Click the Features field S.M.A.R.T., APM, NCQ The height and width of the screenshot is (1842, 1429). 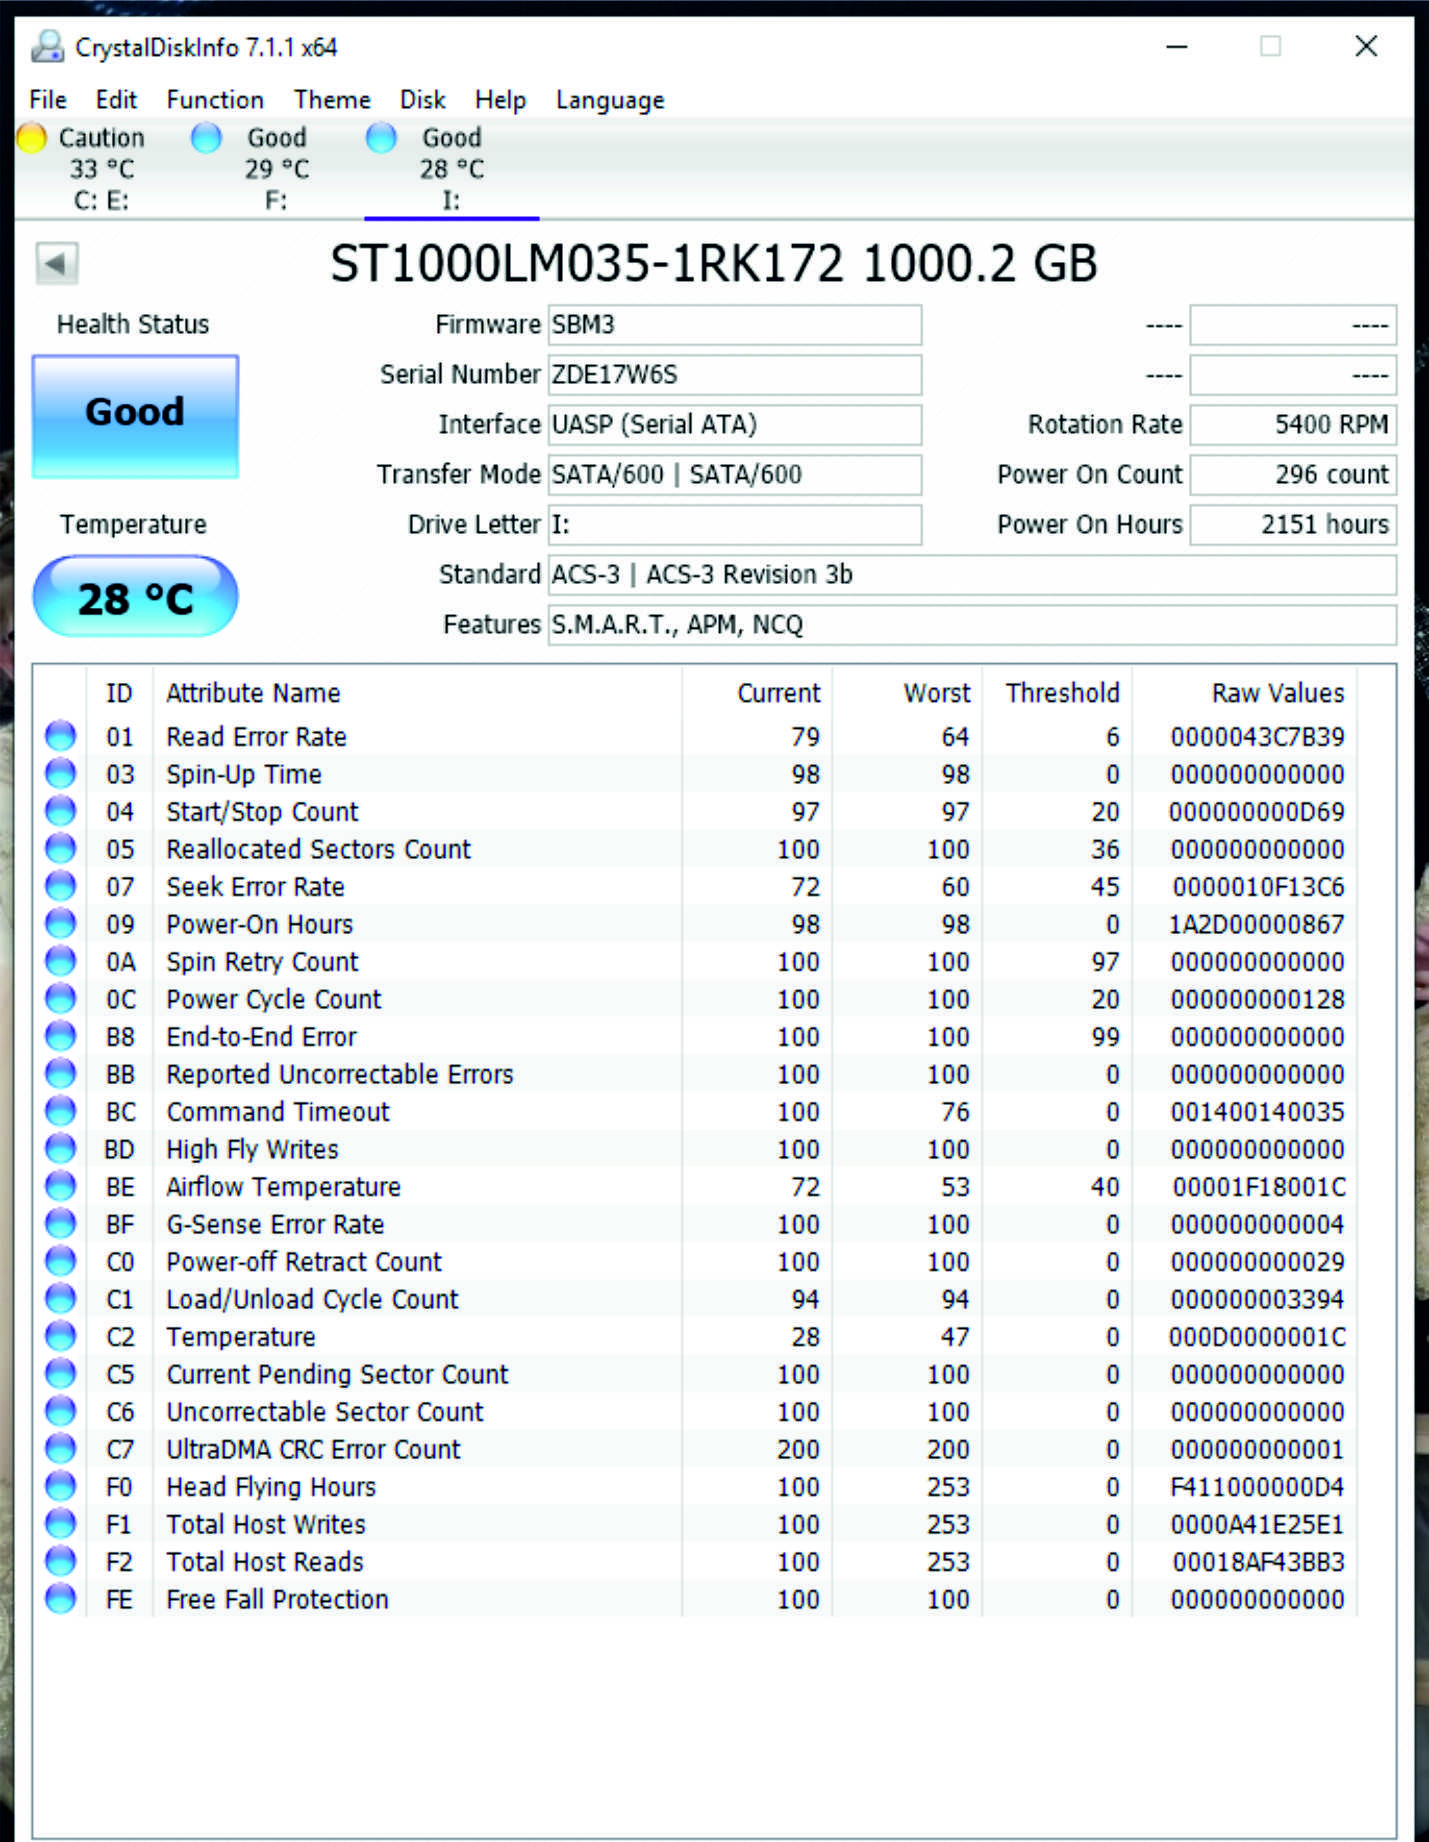pyautogui.click(x=972, y=625)
